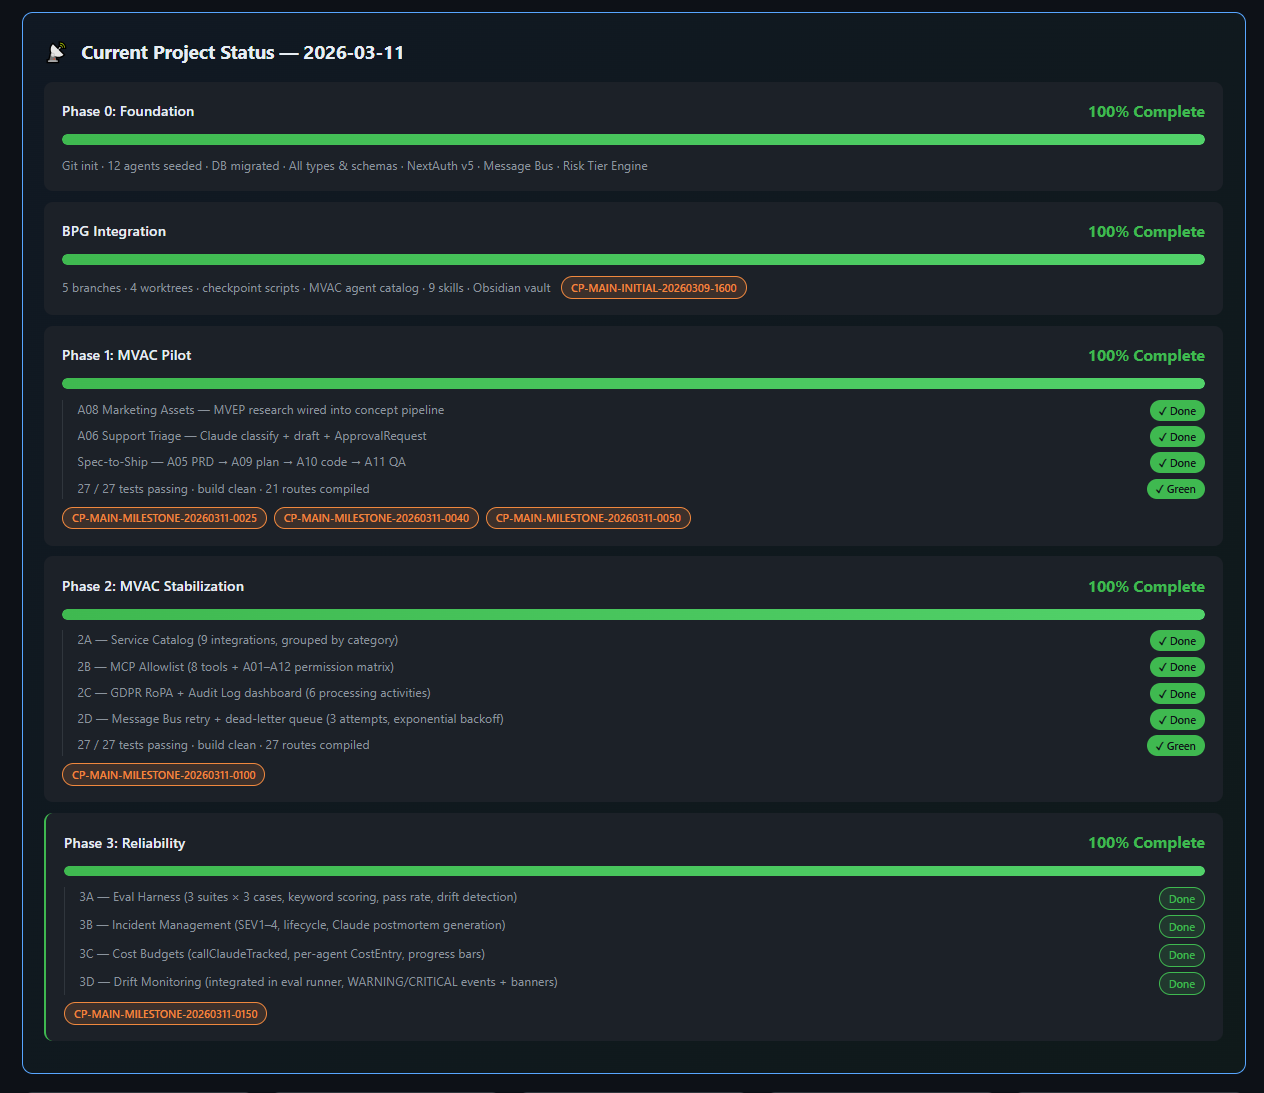Click the CP-MAIN-MILESTONE-20260311-0050 badge
Screen dimensions: 1264x1093
point(588,518)
